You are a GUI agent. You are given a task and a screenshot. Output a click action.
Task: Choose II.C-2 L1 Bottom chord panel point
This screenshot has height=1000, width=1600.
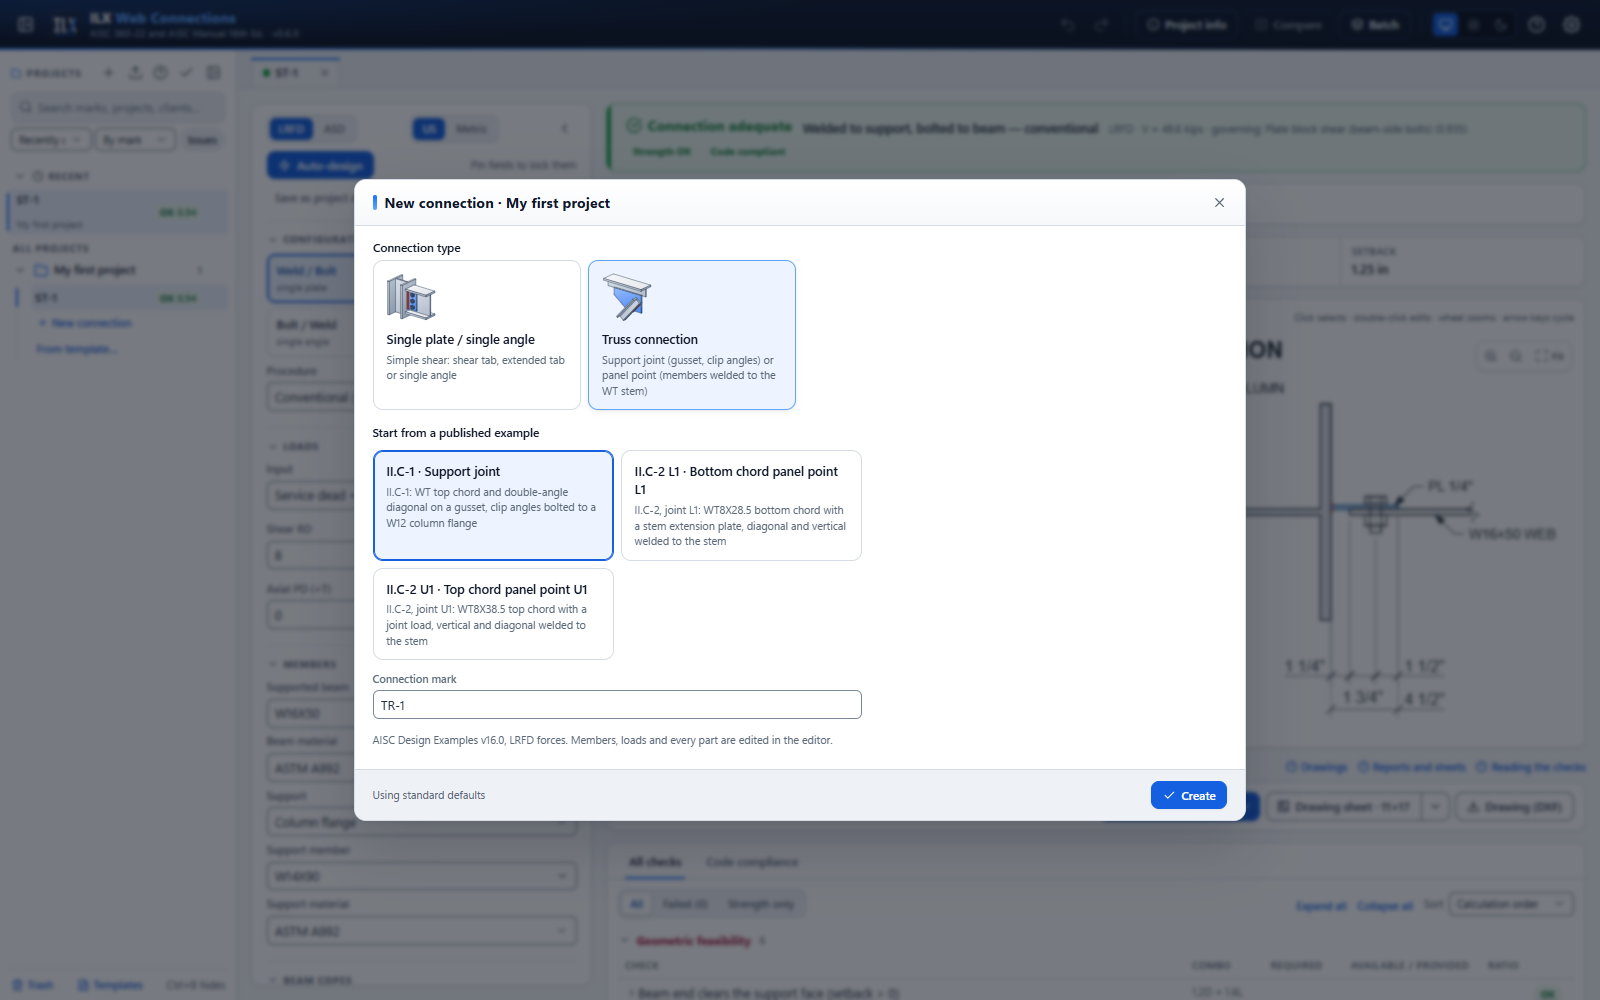tap(741, 505)
